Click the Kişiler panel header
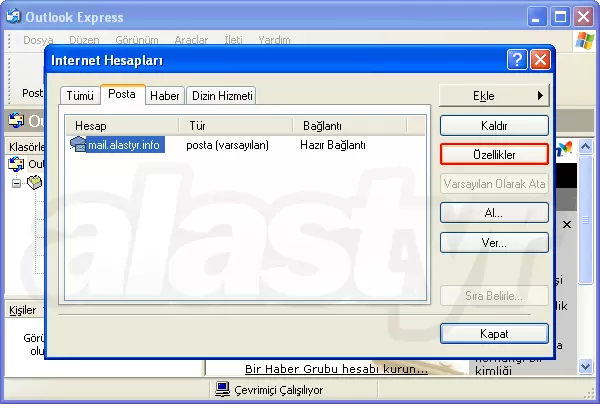This screenshot has width=600, height=417. tap(24, 309)
